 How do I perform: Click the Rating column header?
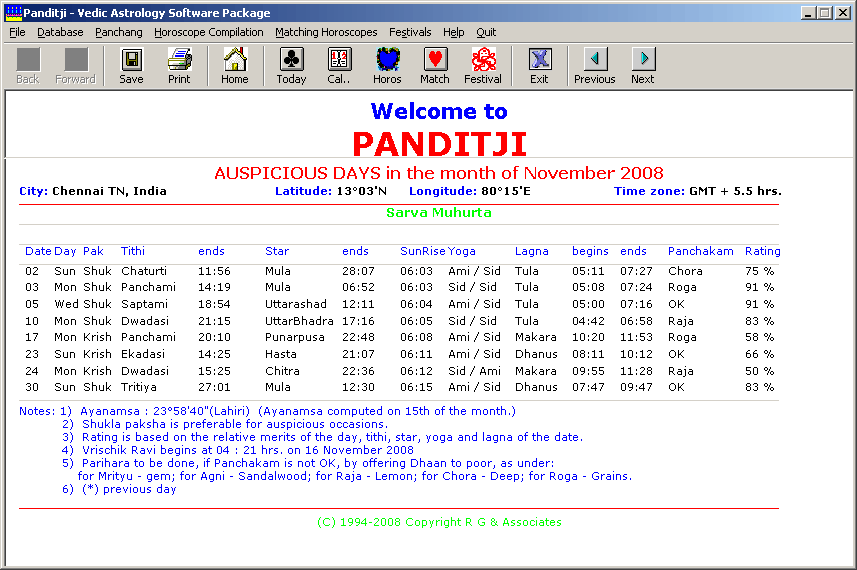click(763, 251)
